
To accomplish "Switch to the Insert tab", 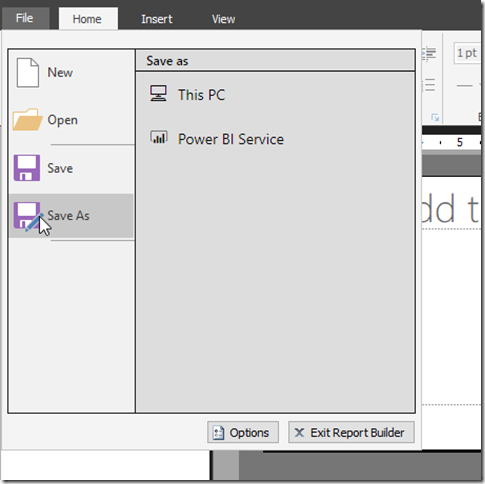I will coord(157,19).
